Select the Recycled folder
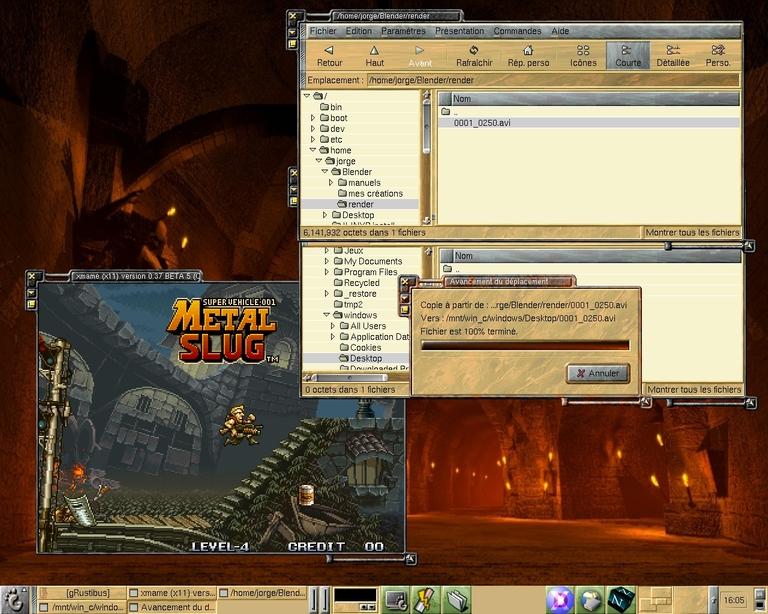This screenshot has height=614, width=768. click(357, 283)
